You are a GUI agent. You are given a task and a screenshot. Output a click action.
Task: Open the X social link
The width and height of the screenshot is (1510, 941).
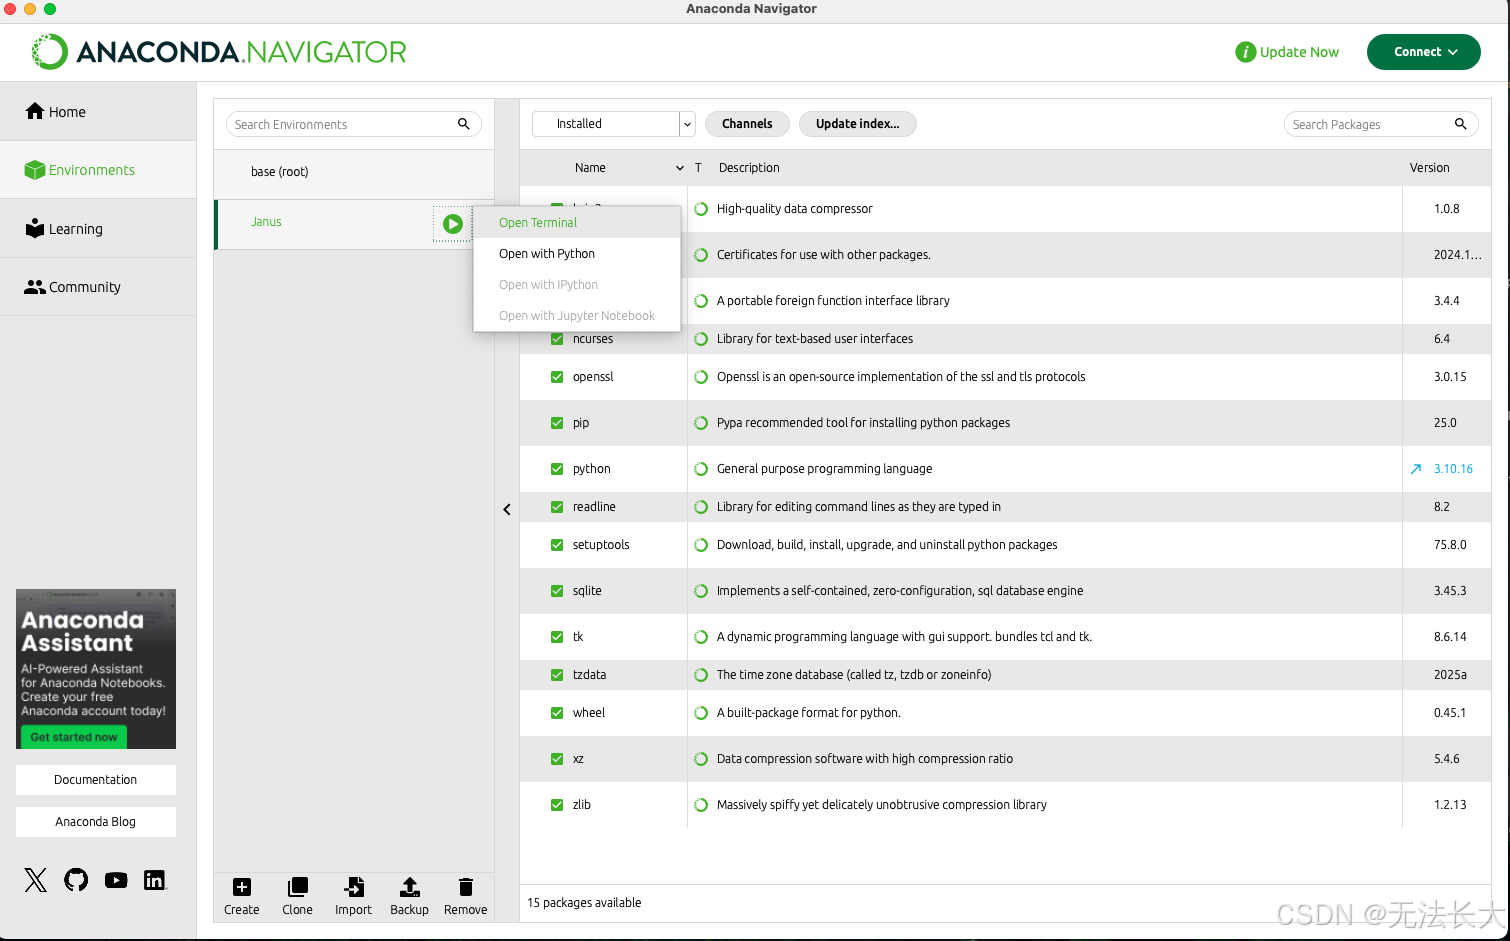pos(36,880)
